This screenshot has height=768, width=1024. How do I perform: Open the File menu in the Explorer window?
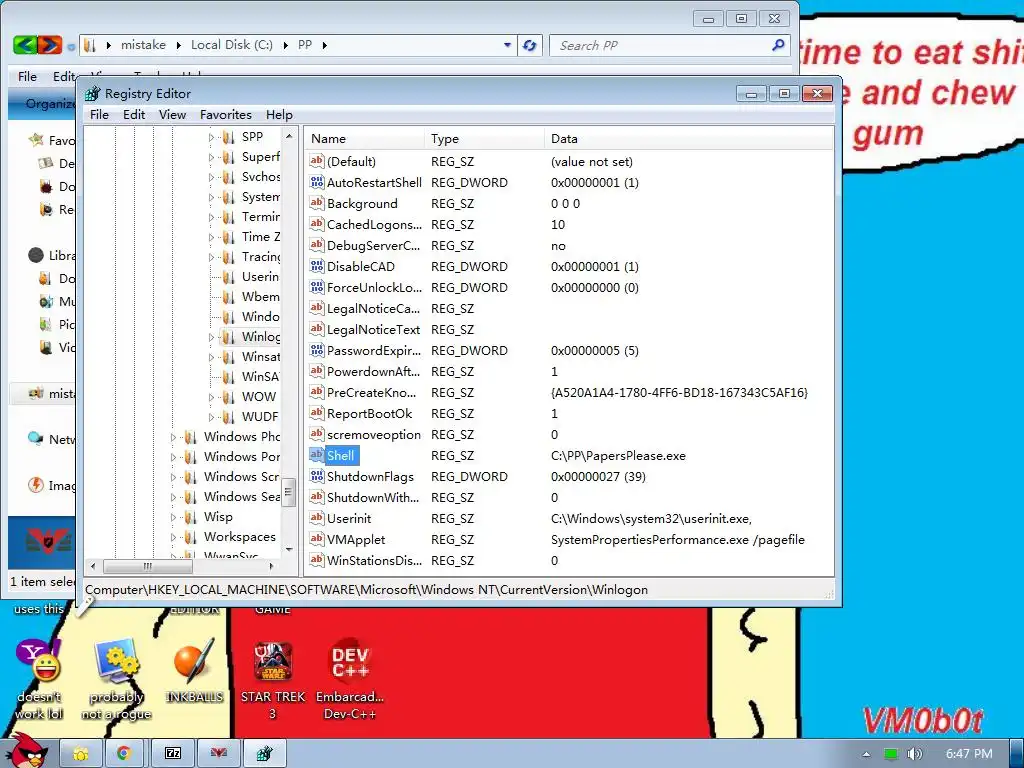pyautogui.click(x=27, y=76)
